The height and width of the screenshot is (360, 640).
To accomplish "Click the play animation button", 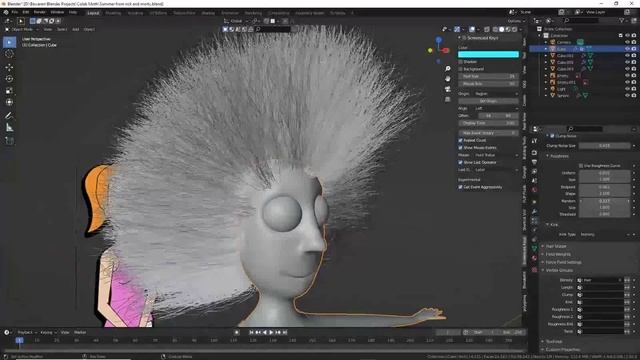I will coord(271,332).
